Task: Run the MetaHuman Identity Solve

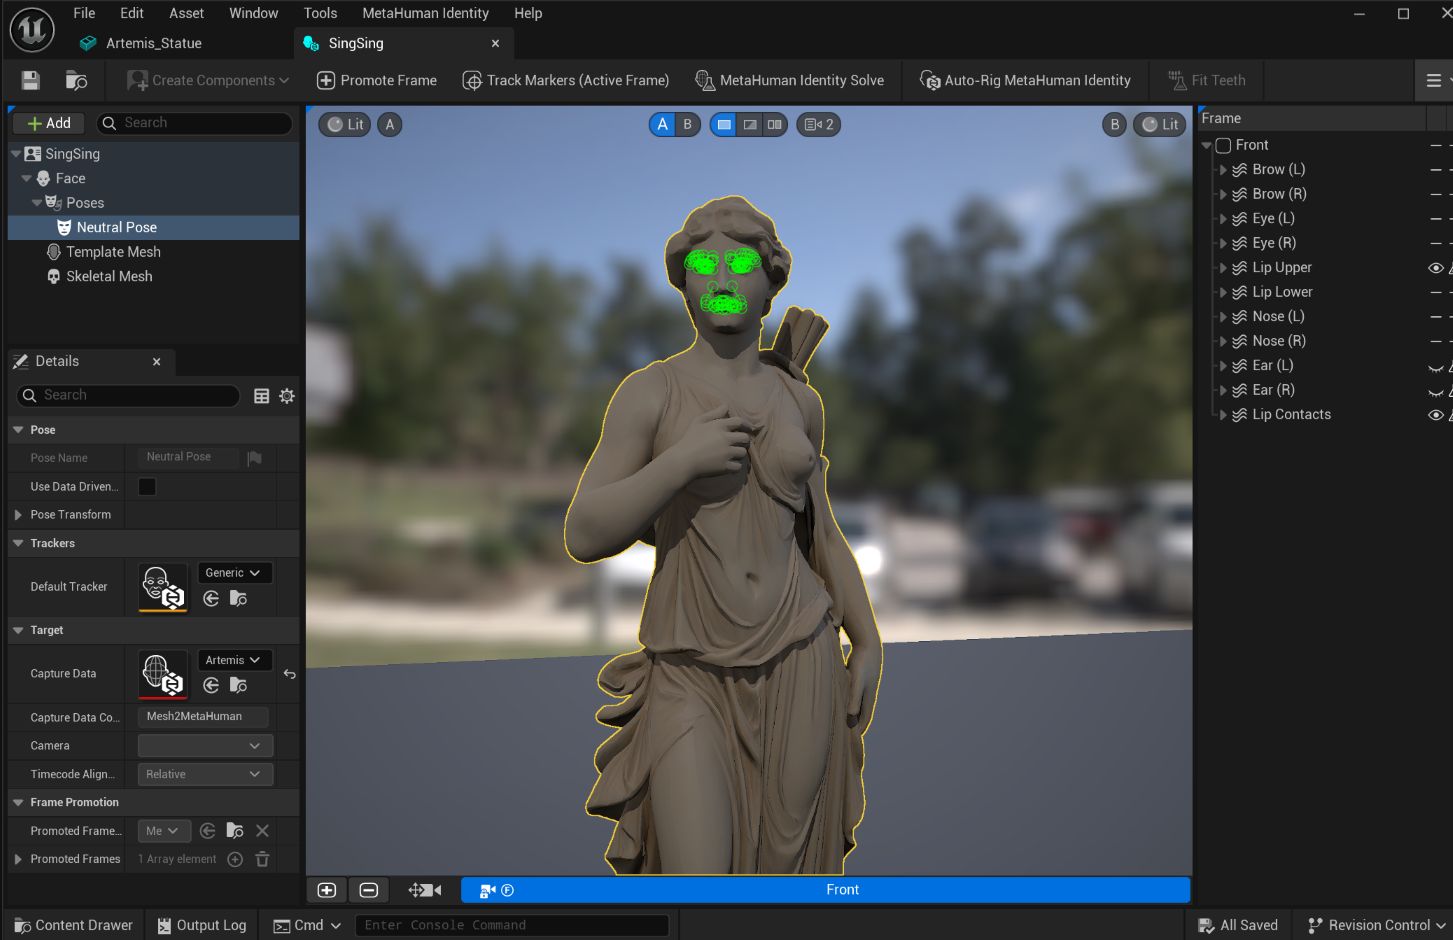Action: [x=789, y=80]
